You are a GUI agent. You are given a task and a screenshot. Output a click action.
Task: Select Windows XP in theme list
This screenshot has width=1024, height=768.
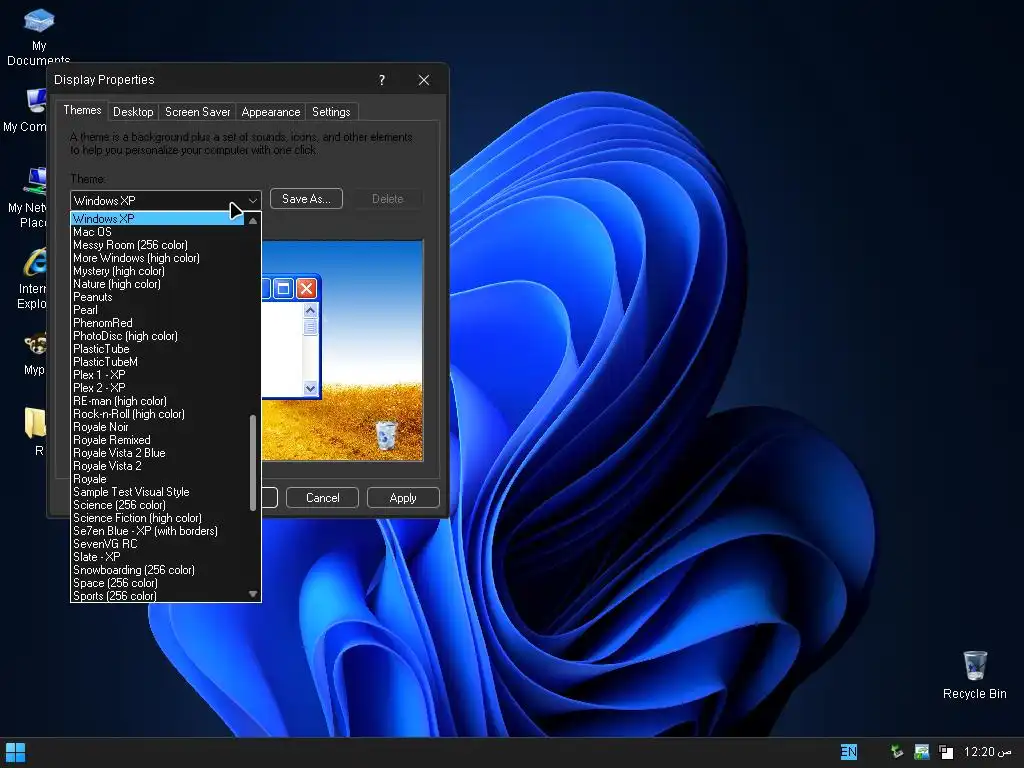[157, 219]
